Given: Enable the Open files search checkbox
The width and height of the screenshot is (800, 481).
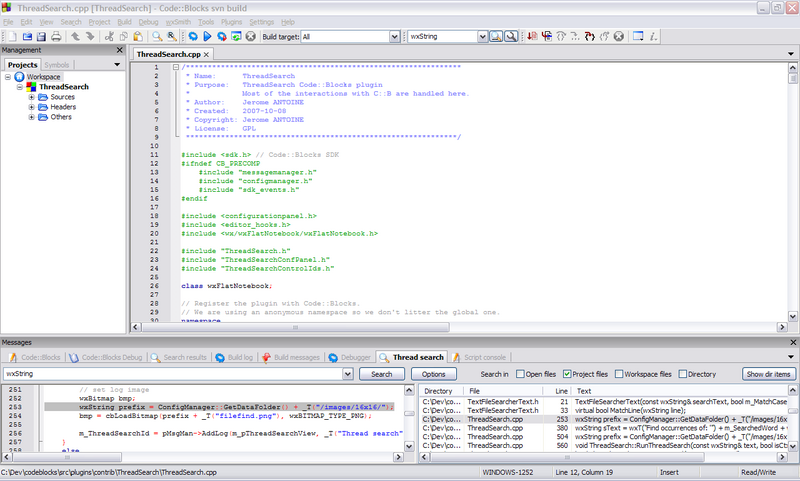Looking at the screenshot, I should click(x=520, y=374).
